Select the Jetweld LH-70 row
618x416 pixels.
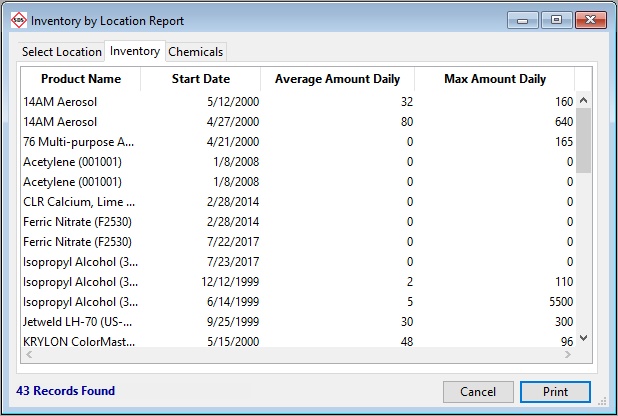pyautogui.click(x=78, y=322)
